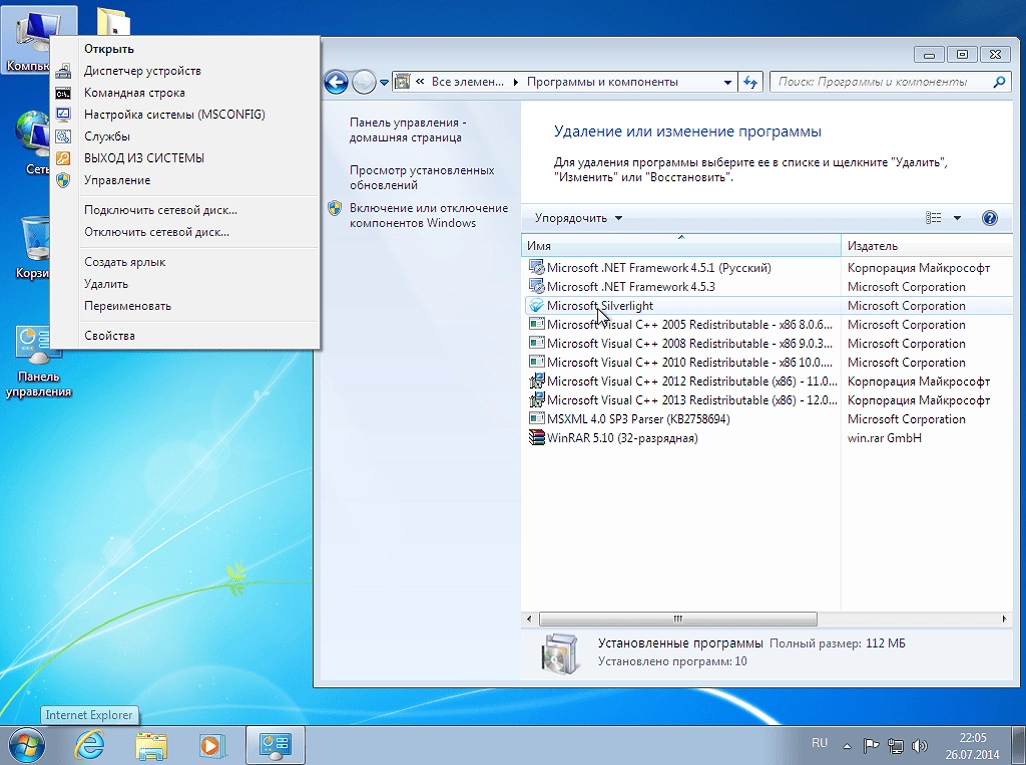Image resolution: width=1026 pixels, height=765 pixels.
Task: Select Управление in context menu
Action: click(185, 180)
